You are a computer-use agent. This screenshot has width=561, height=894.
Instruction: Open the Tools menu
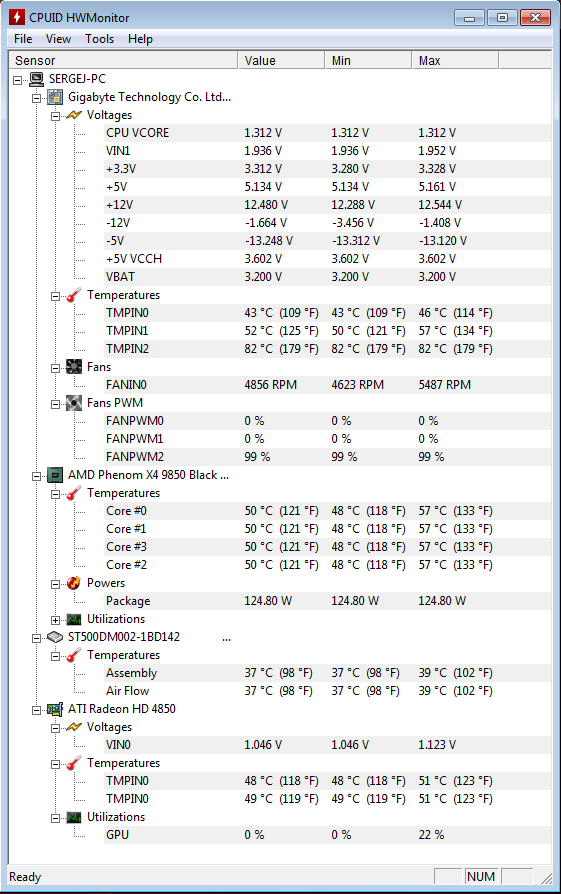tap(100, 39)
